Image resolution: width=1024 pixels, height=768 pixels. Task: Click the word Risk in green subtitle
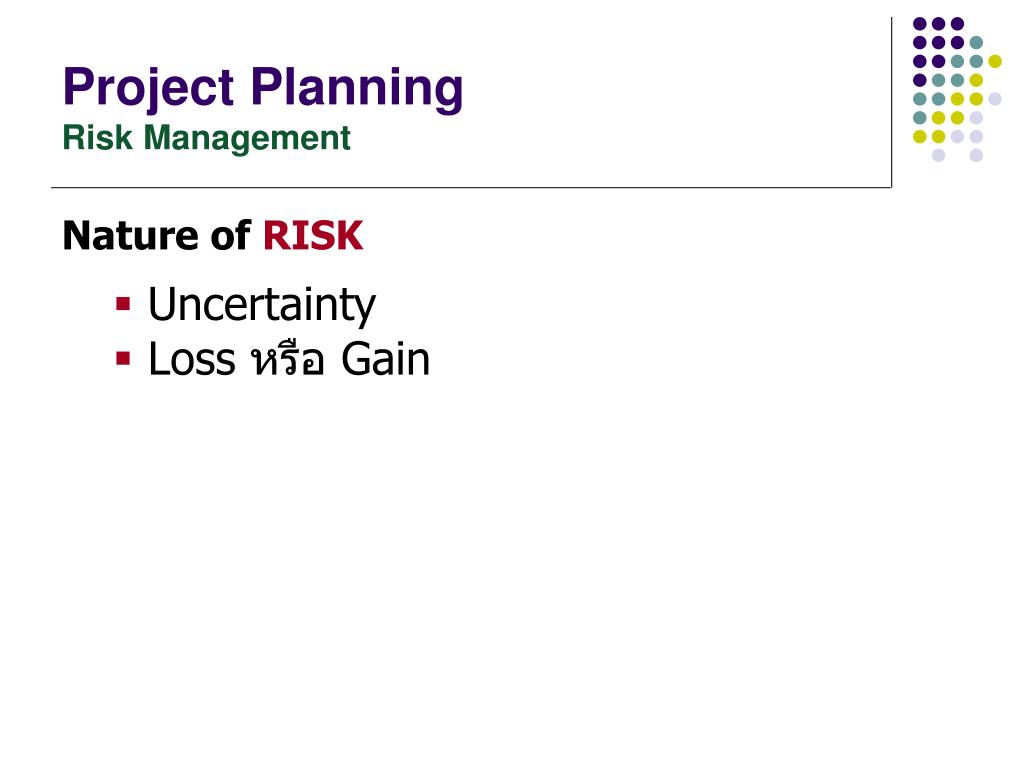[97, 138]
